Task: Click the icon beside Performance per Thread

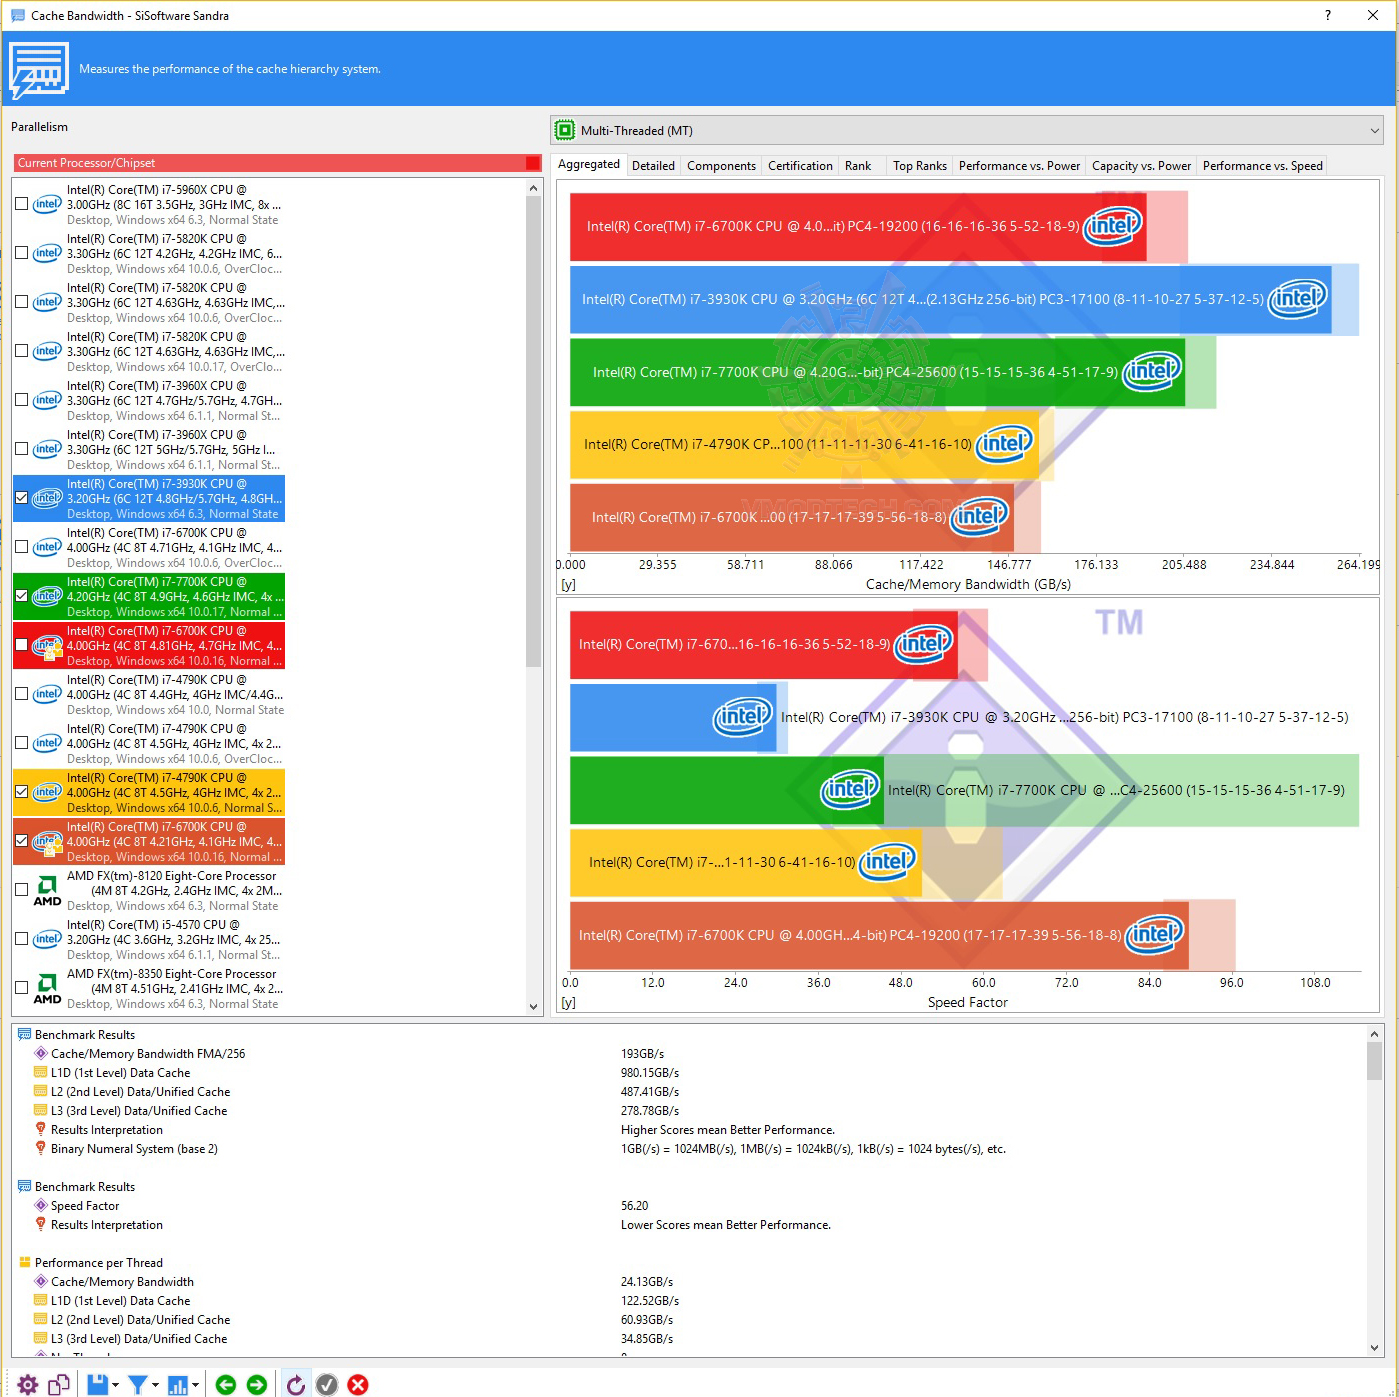Action: tap(25, 1262)
